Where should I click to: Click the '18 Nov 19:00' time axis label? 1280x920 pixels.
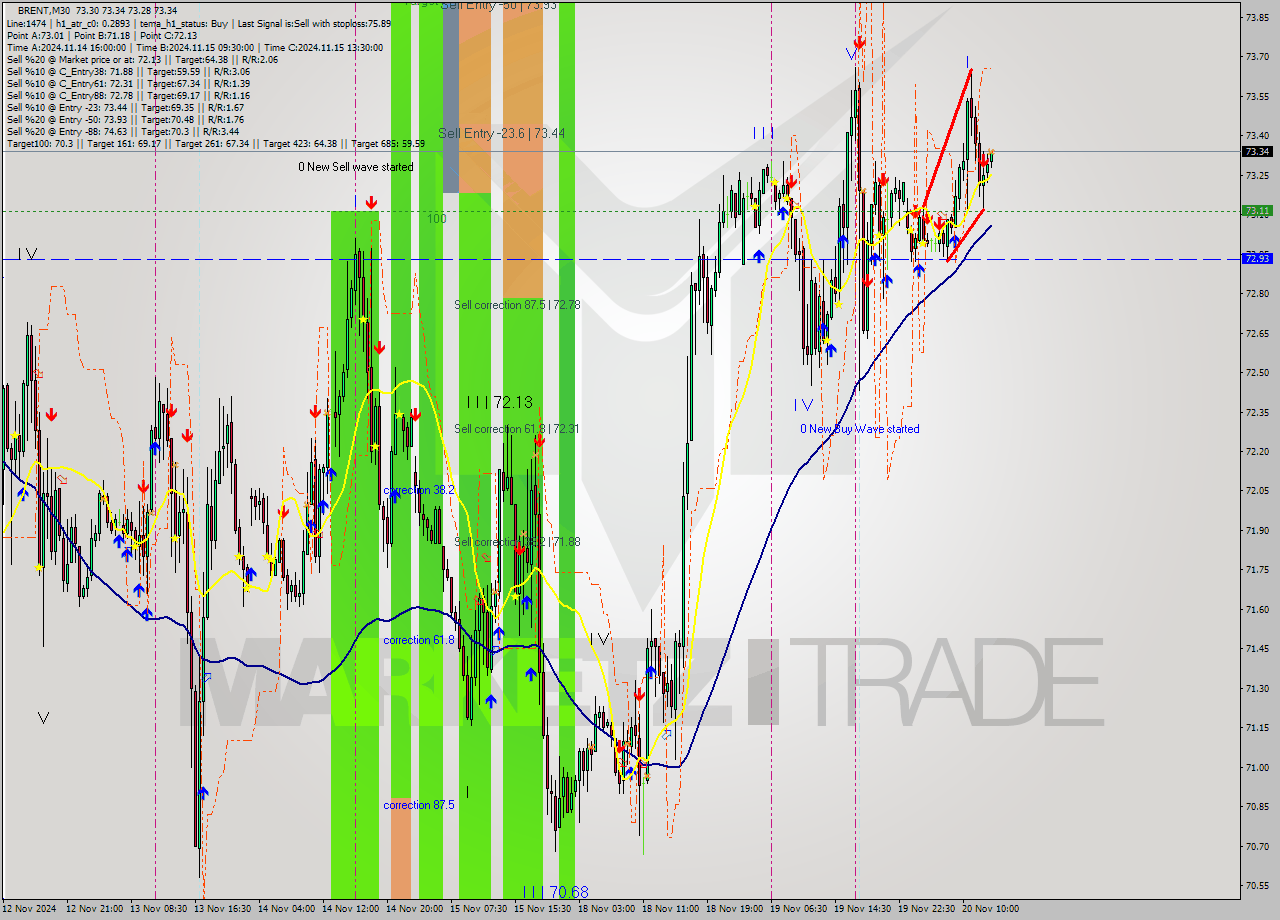click(x=736, y=909)
